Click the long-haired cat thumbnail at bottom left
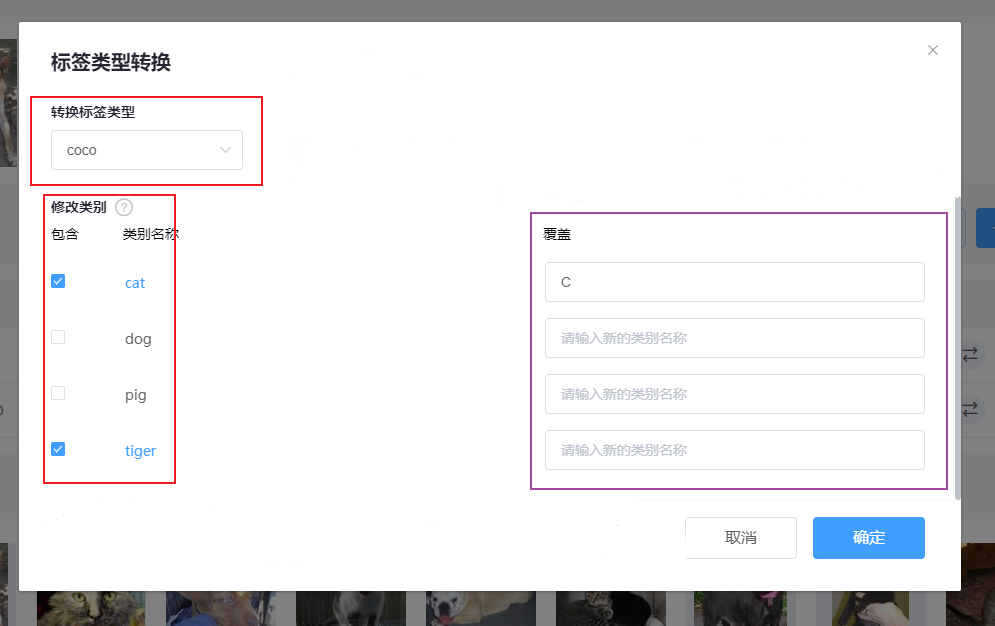The height and width of the screenshot is (626, 995). tap(91, 608)
